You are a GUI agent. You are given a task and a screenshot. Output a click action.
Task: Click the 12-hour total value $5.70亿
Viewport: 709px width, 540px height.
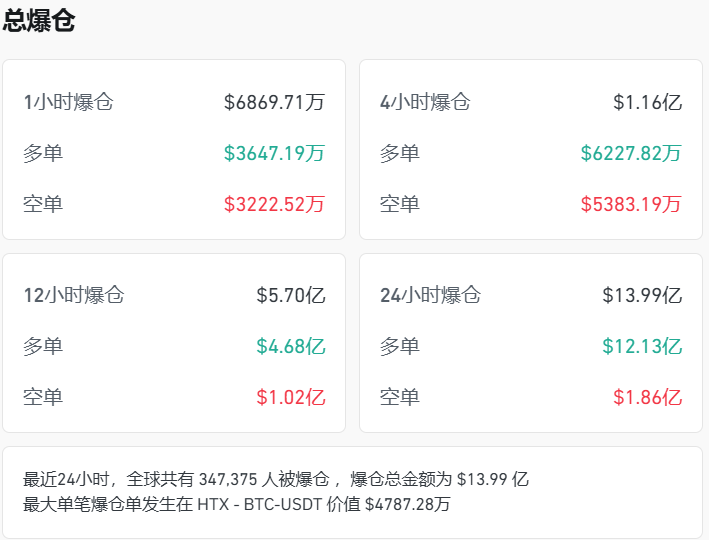click(290, 296)
